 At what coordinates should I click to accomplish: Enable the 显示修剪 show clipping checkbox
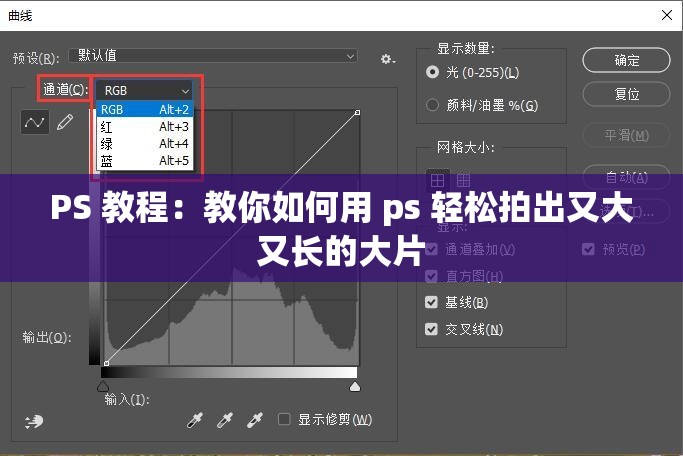pyautogui.click(x=284, y=419)
